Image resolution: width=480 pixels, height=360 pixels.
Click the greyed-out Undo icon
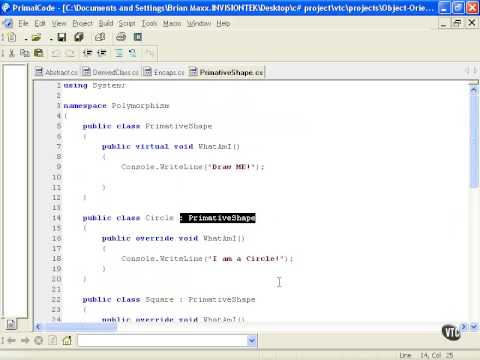(56, 53)
